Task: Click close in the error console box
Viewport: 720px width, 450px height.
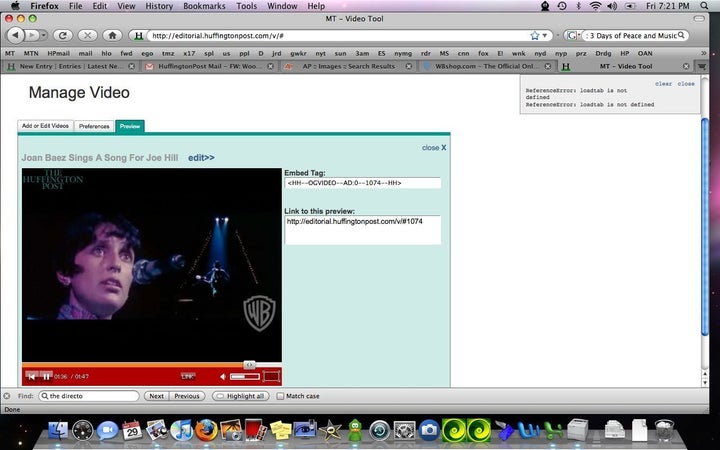Action: (x=686, y=84)
